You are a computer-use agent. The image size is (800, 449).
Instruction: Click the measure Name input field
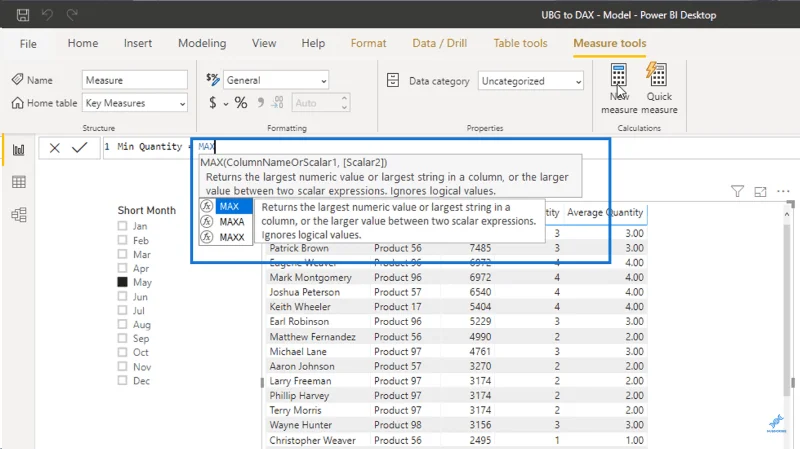pos(135,80)
